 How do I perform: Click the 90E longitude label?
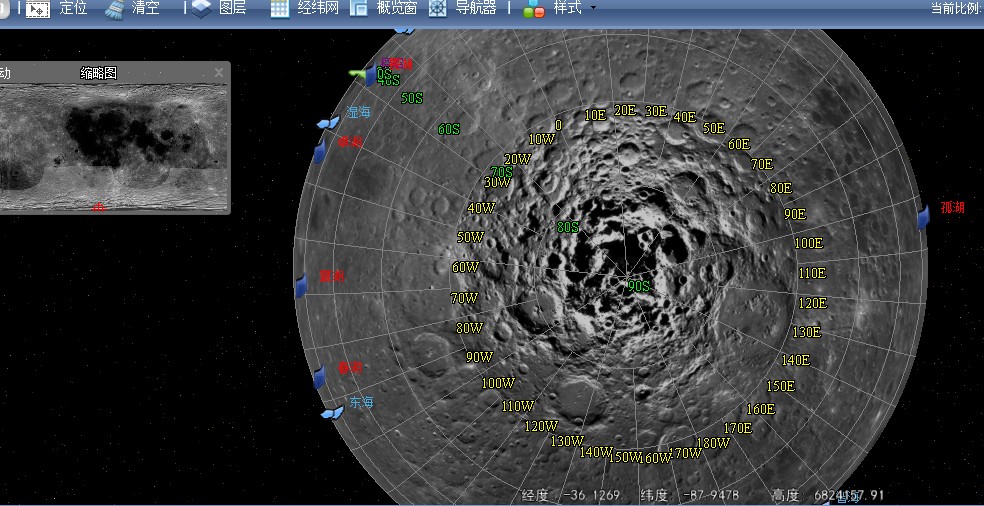click(x=795, y=214)
